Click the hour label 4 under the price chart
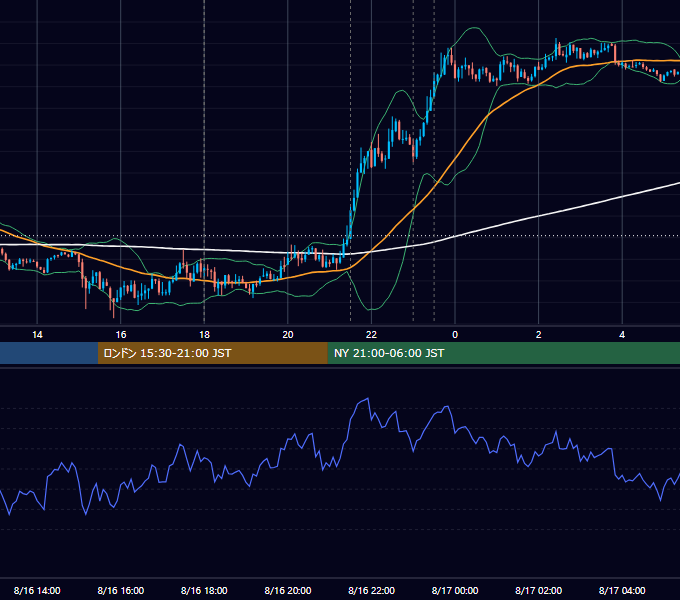Viewport: 680px width, 600px height. click(622, 335)
